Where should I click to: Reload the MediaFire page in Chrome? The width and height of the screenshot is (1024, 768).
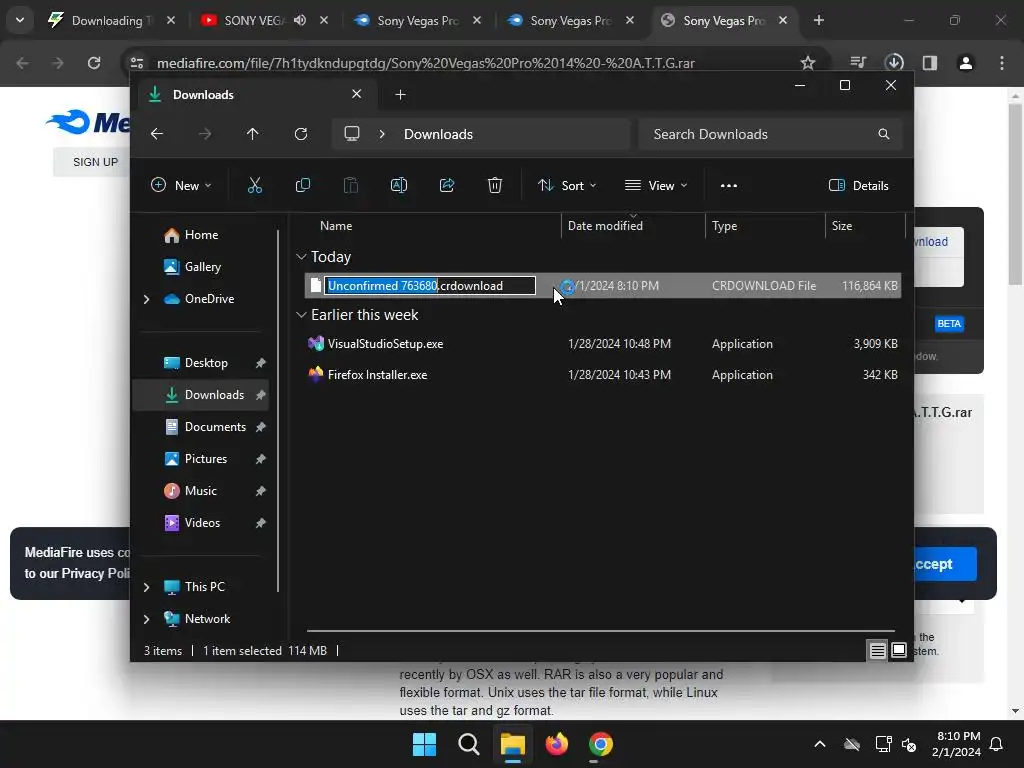pyautogui.click(x=94, y=63)
